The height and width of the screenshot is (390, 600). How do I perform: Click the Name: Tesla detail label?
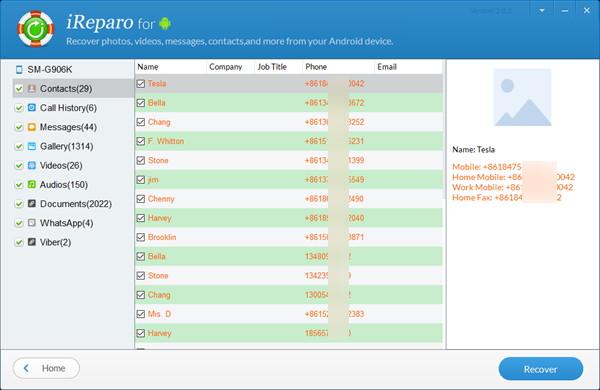tap(473, 150)
